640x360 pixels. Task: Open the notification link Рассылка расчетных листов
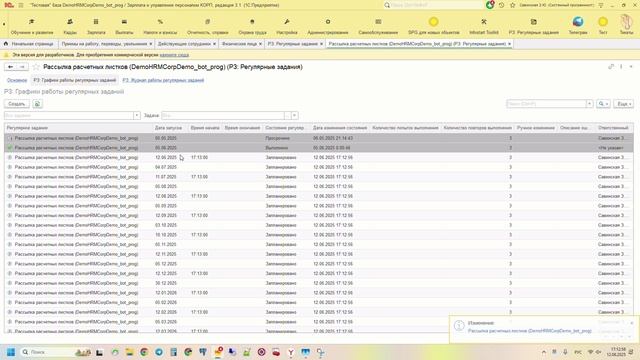coord(529,331)
